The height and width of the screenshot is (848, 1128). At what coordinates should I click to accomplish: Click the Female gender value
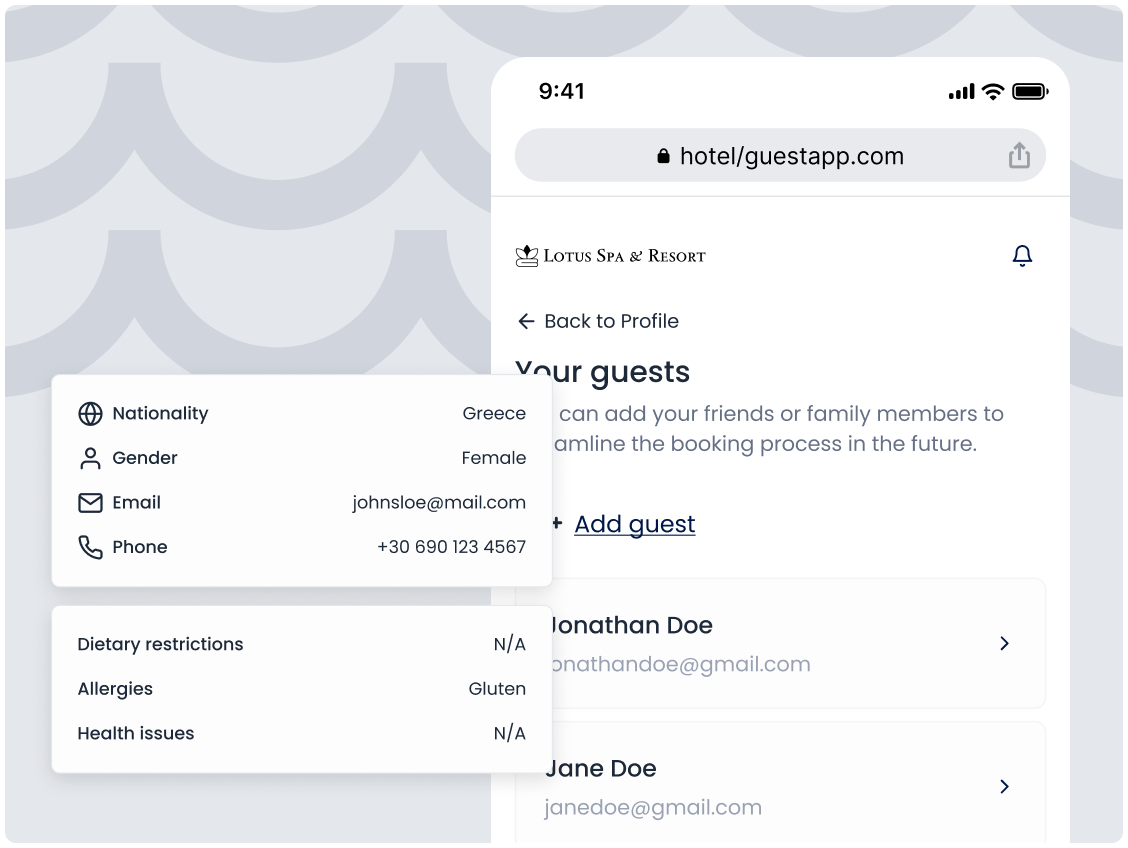[494, 458]
